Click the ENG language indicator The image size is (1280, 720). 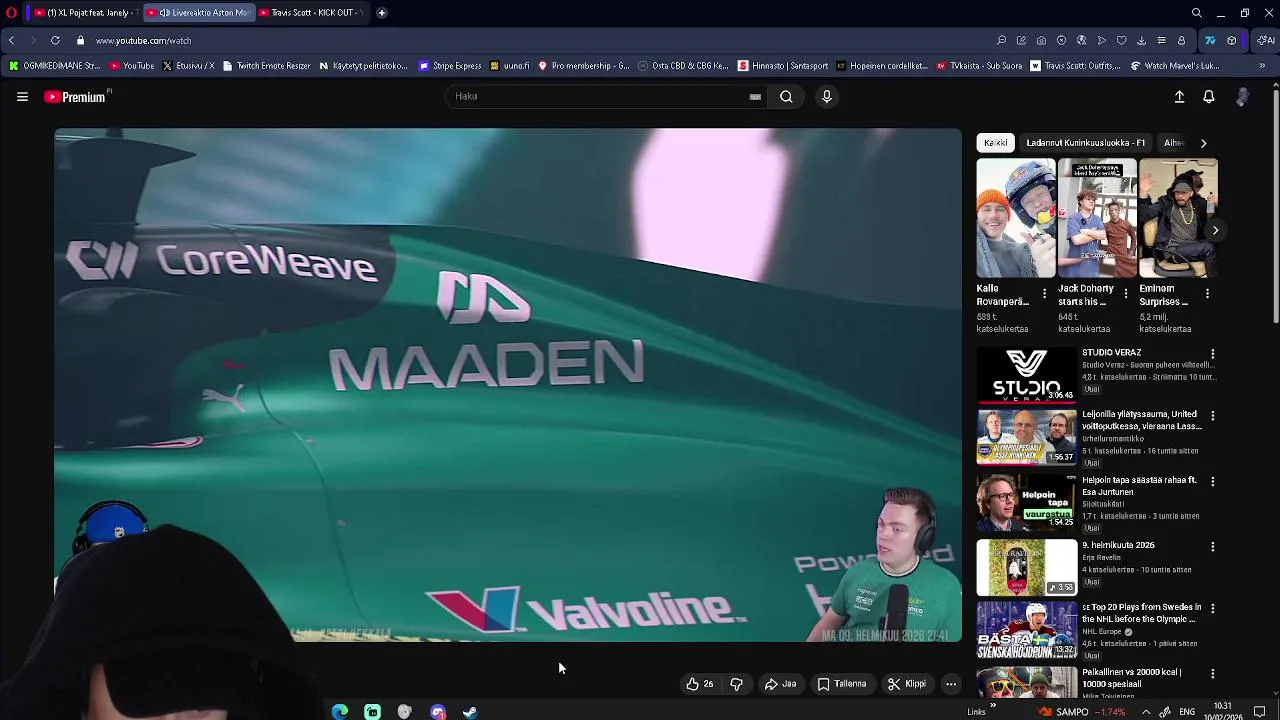pos(1187,712)
